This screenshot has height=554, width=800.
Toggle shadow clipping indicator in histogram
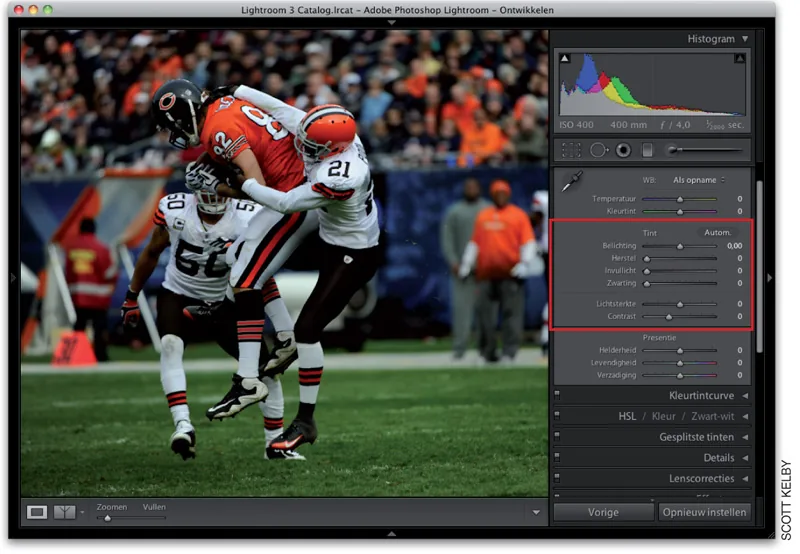[565, 59]
